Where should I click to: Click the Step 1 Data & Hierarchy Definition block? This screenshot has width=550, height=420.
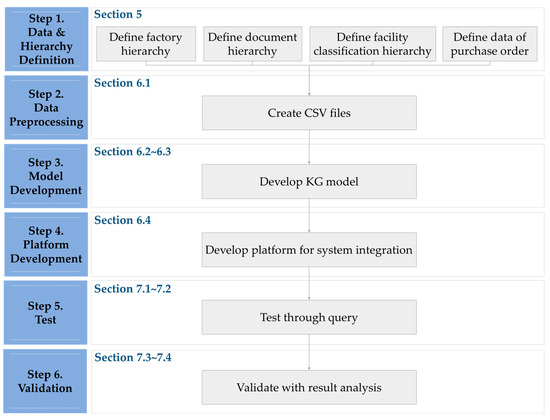point(46,39)
